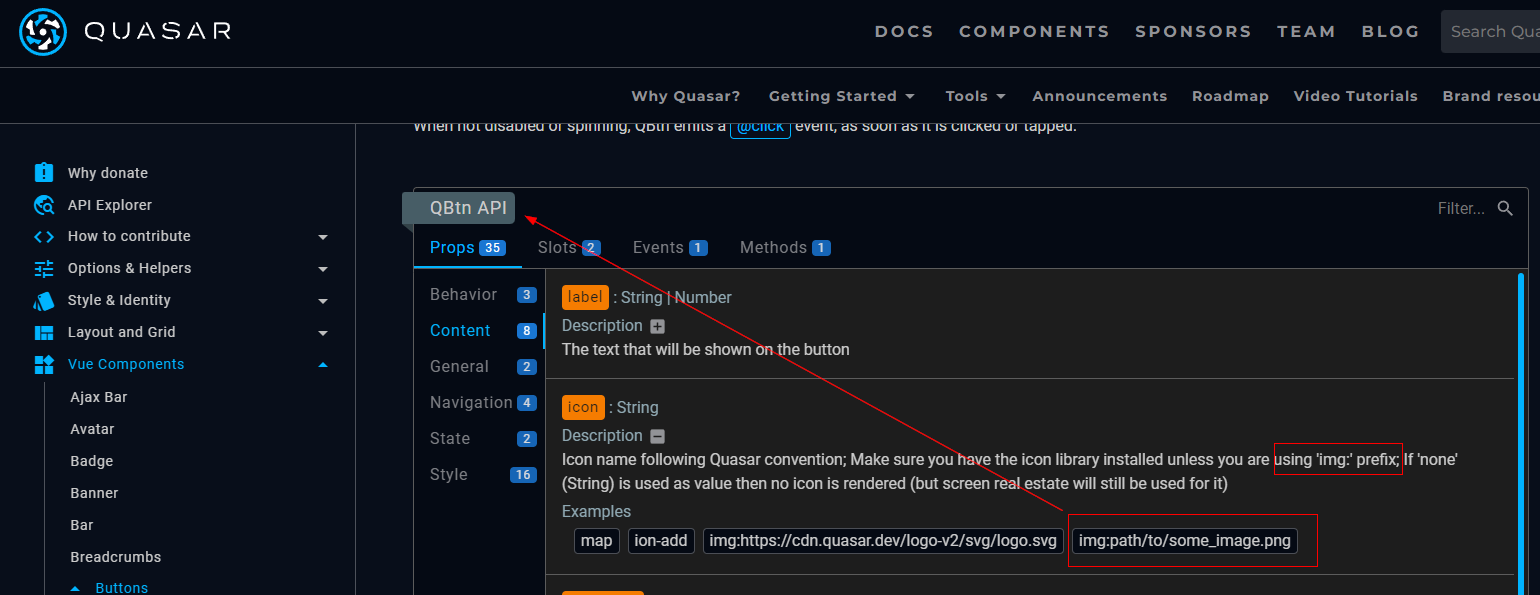Open COMPONENTS in top navigation
The width and height of the screenshot is (1540, 595).
(1034, 32)
